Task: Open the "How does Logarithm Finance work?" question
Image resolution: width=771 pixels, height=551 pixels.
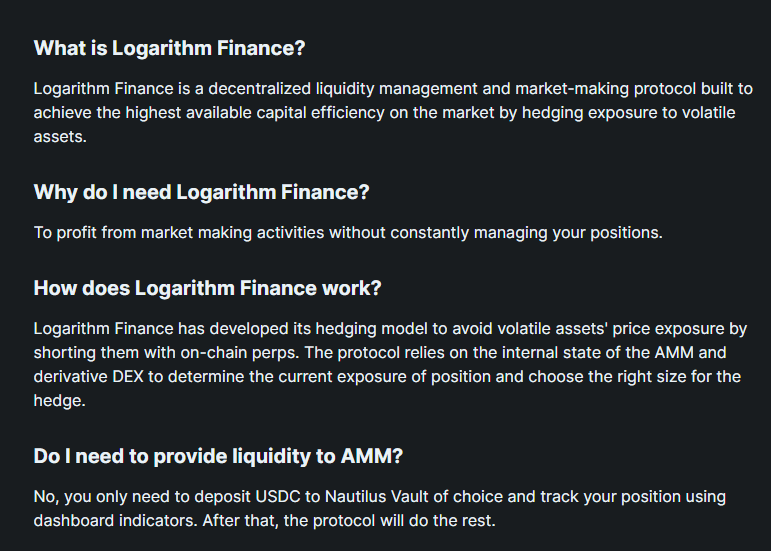Action: coord(207,288)
